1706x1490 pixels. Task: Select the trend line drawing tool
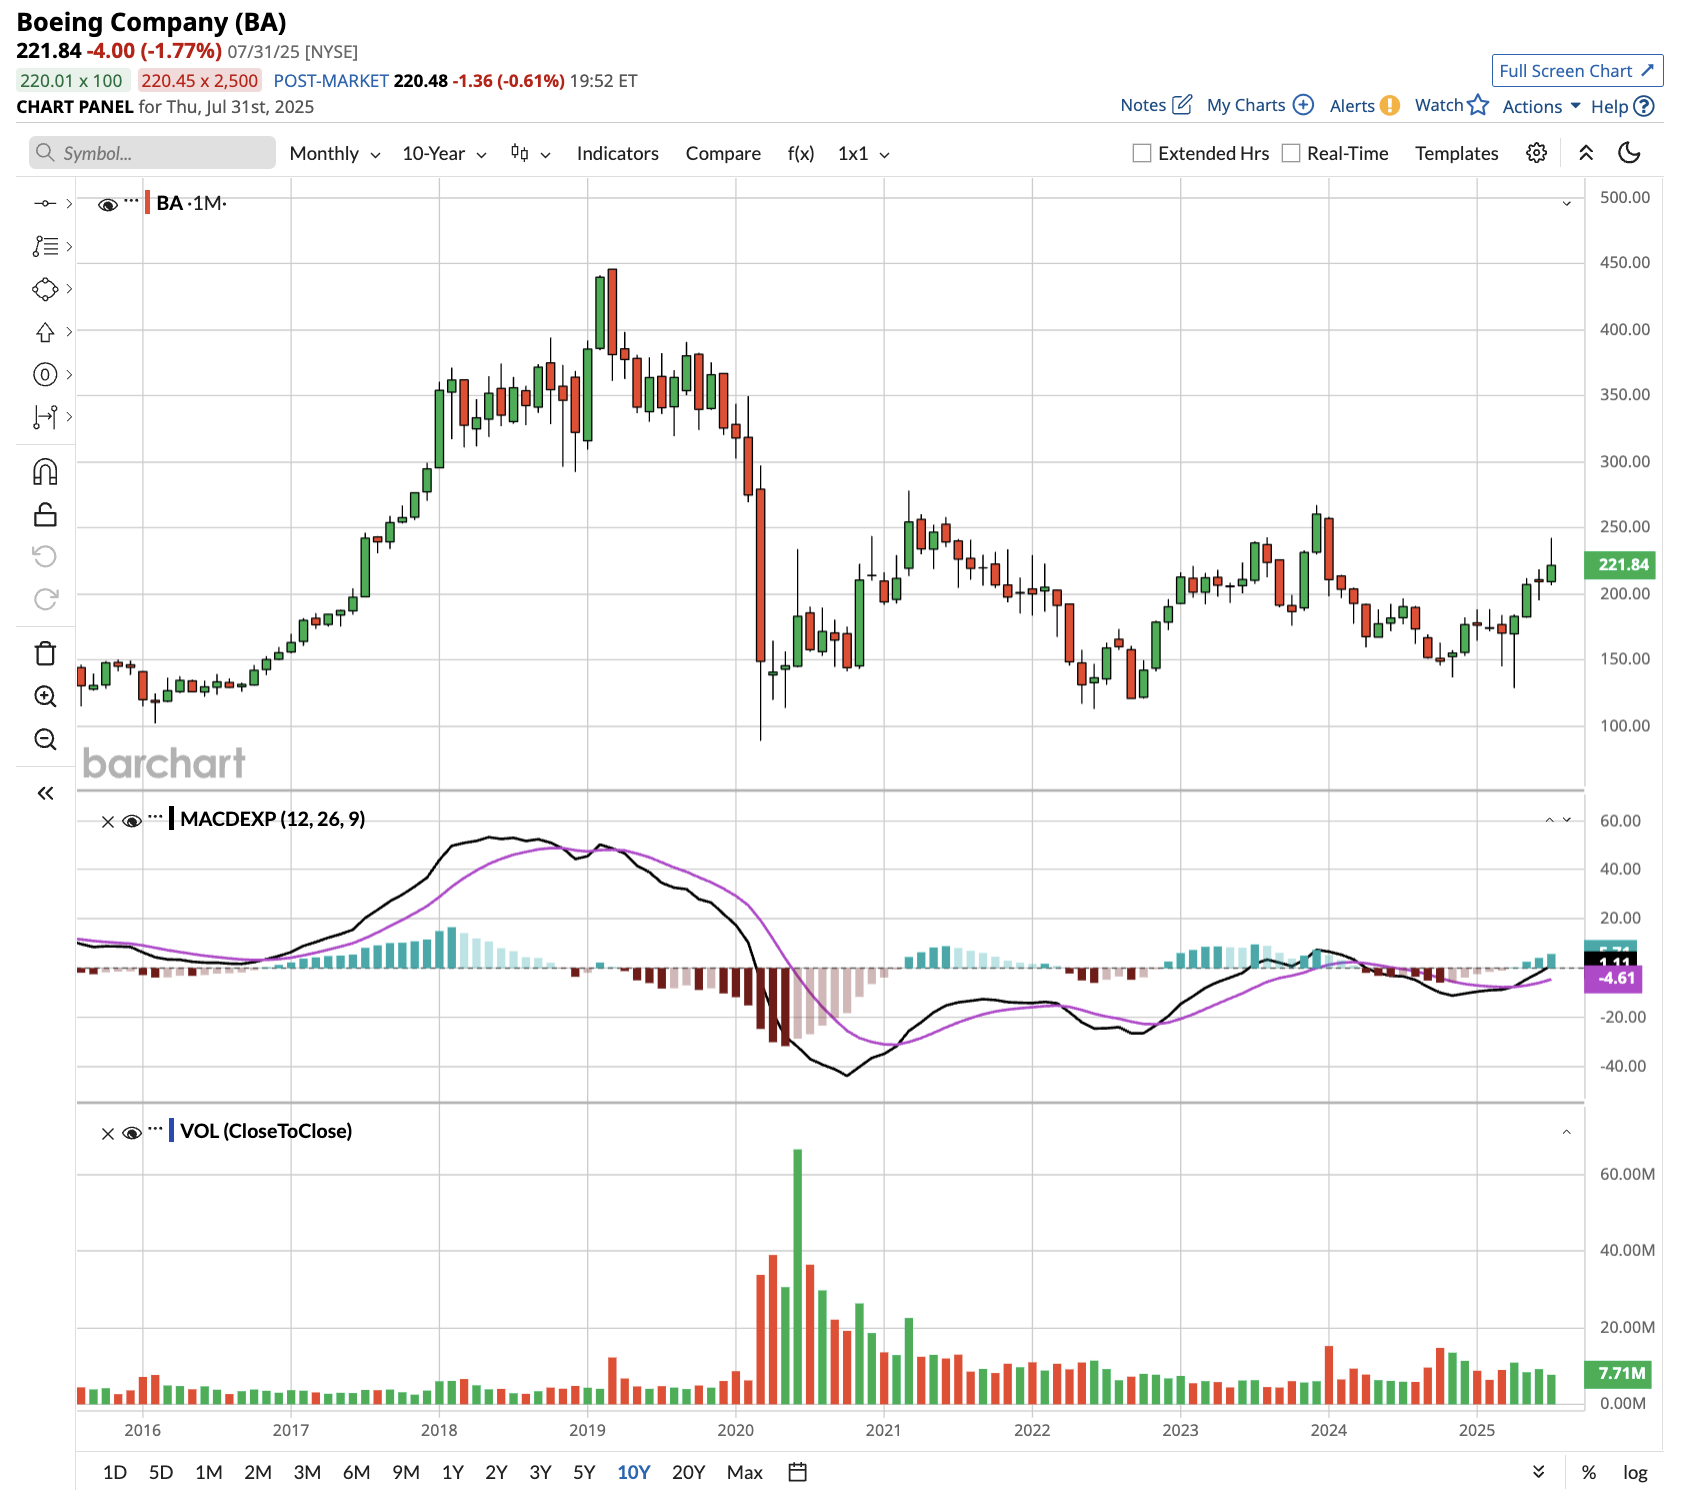click(x=45, y=204)
